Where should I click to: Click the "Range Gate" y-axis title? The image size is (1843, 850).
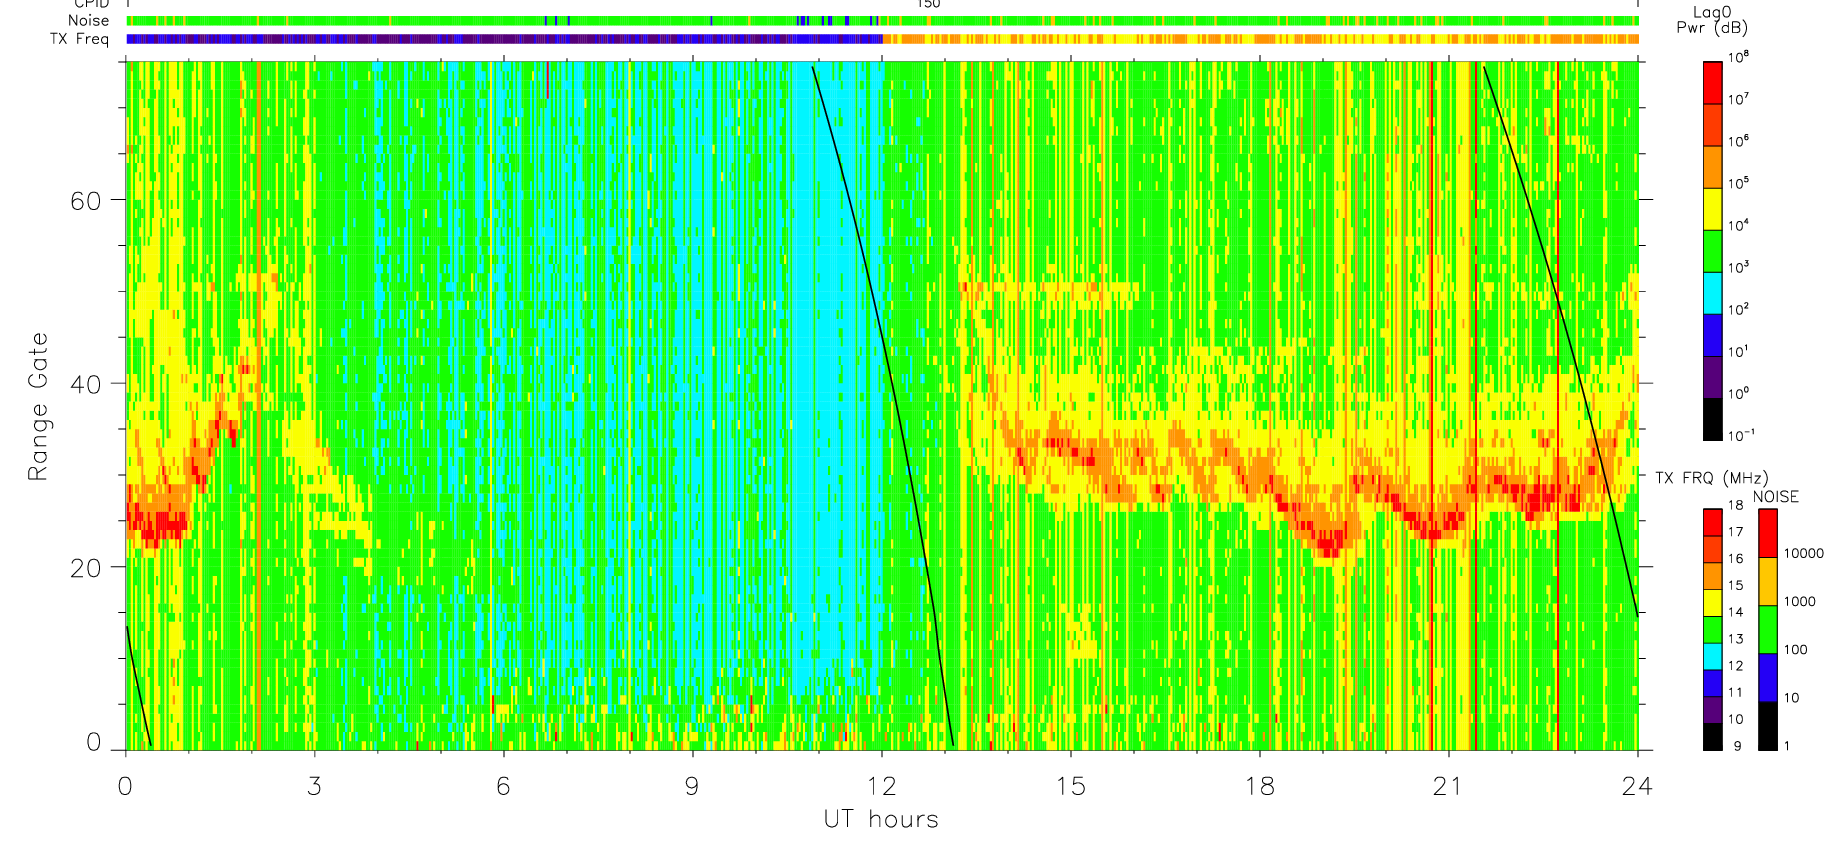click(38, 407)
